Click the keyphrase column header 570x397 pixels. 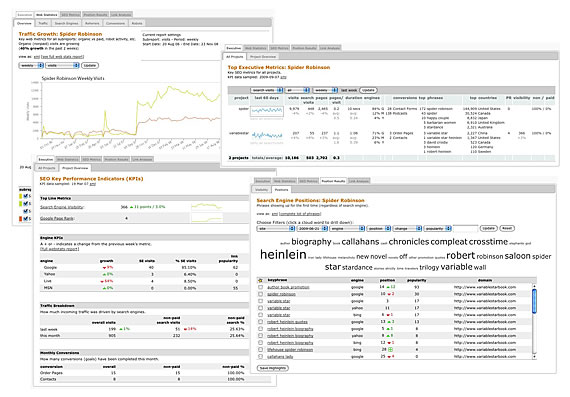click(277, 280)
